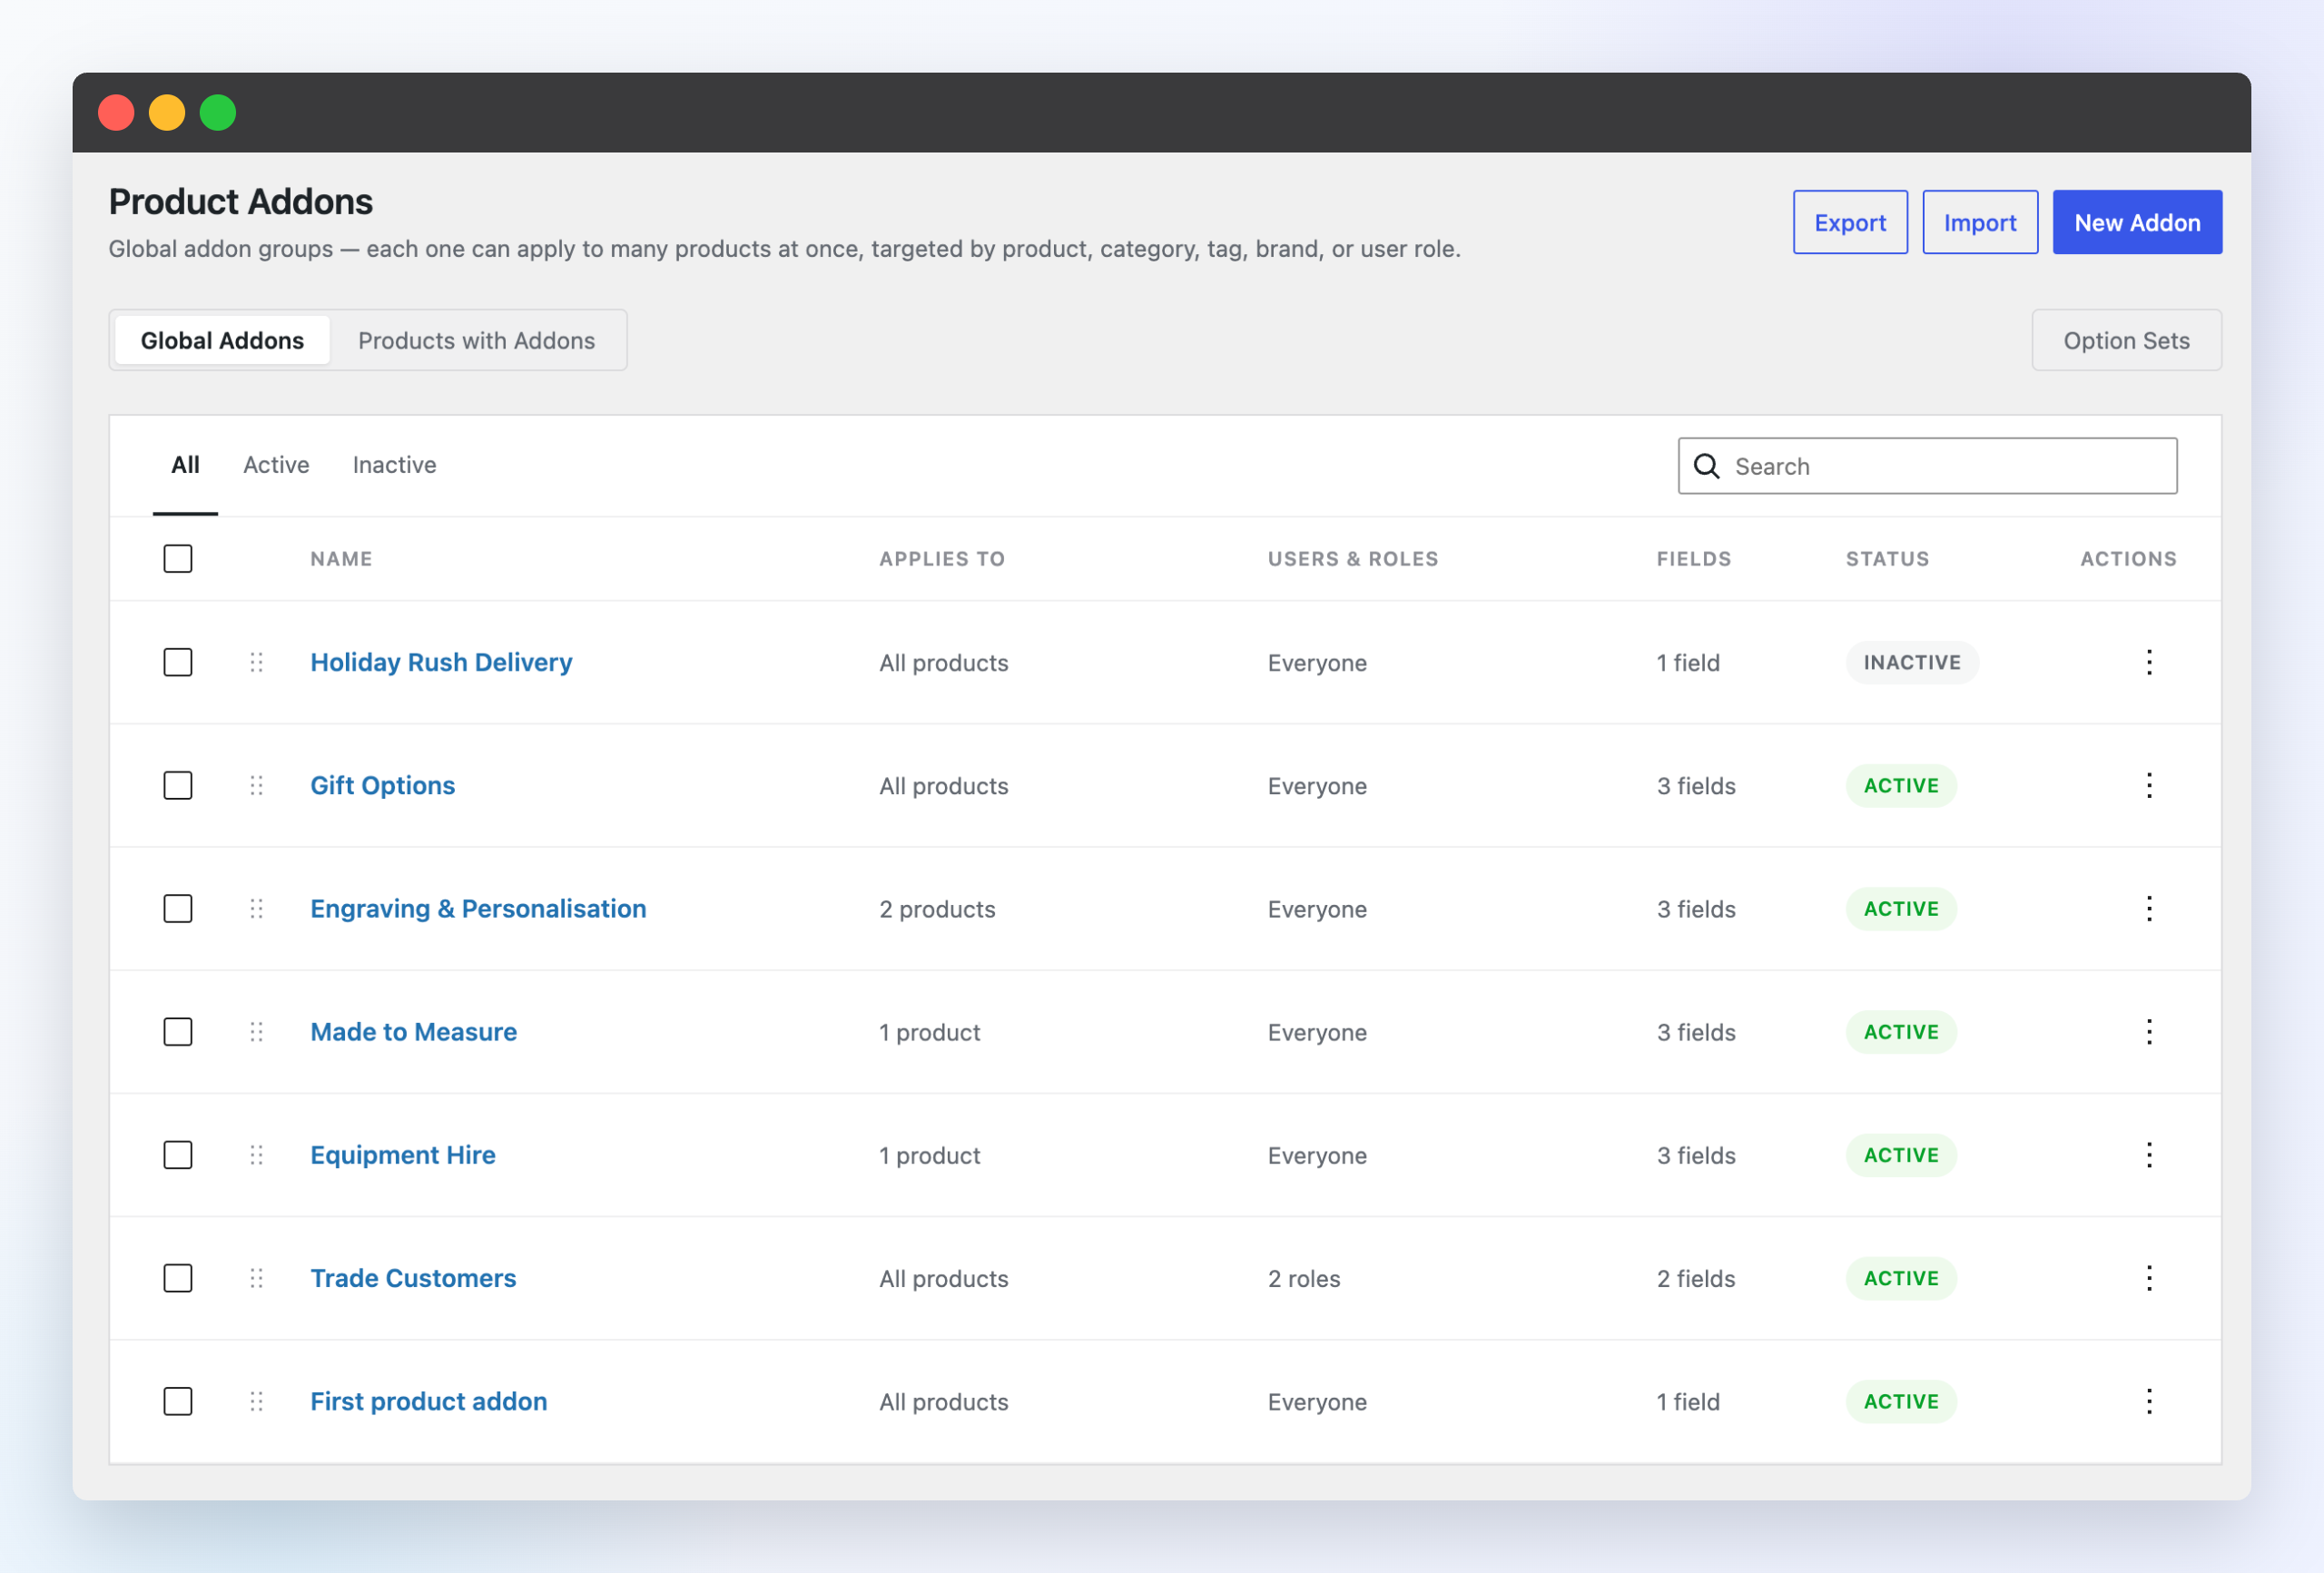Click the Trade Customers reorder handle
Viewport: 2324px width, 1573px height.
click(x=256, y=1278)
